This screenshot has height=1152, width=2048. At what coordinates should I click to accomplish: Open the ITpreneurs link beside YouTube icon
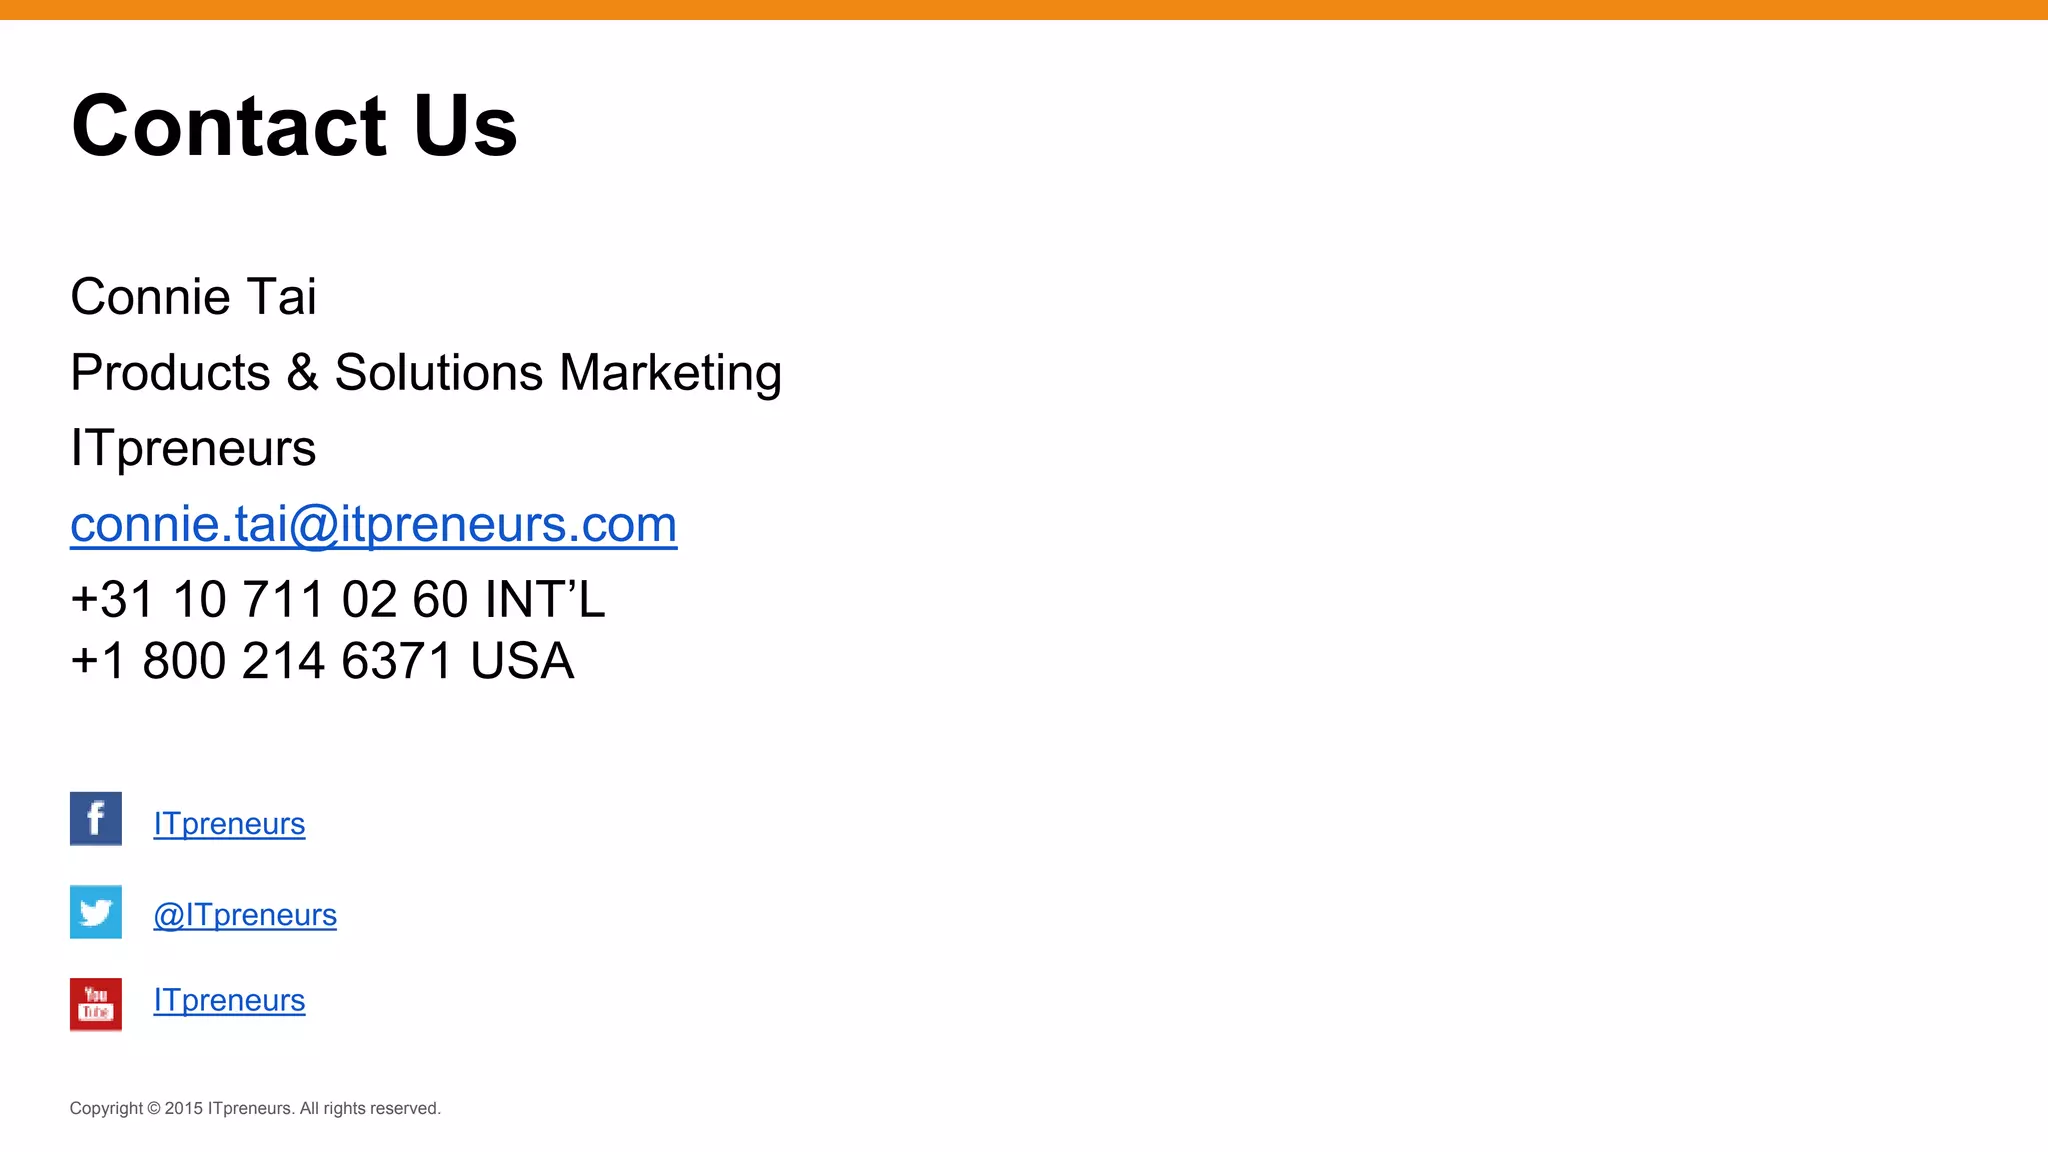pyautogui.click(x=229, y=1000)
